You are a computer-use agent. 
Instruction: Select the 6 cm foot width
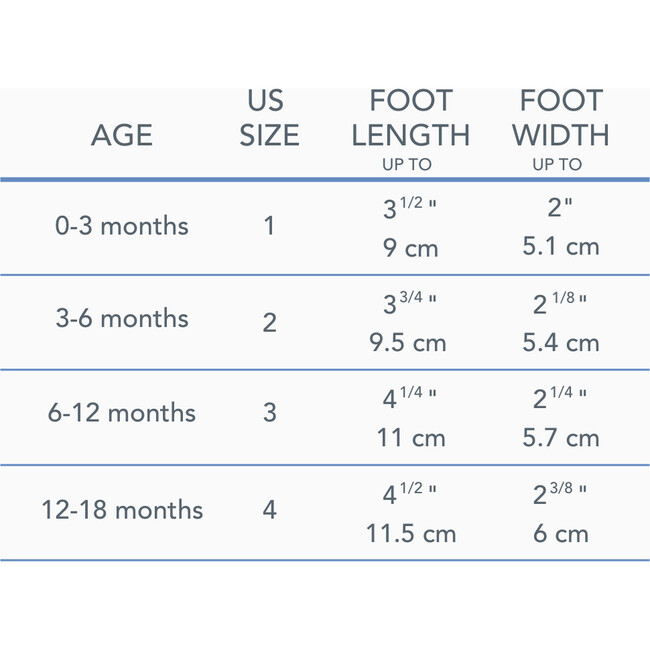click(x=561, y=534)
